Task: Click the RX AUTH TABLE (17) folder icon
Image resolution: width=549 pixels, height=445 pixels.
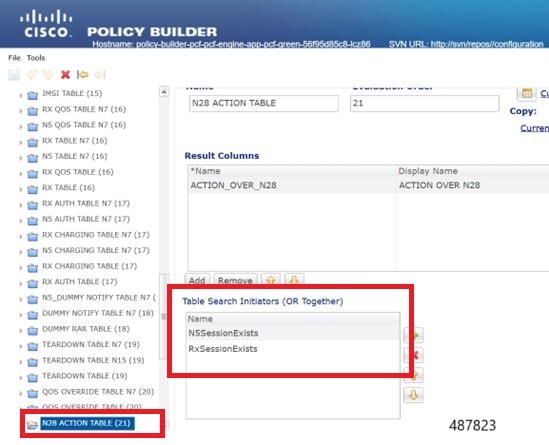Action: point(33,283)
